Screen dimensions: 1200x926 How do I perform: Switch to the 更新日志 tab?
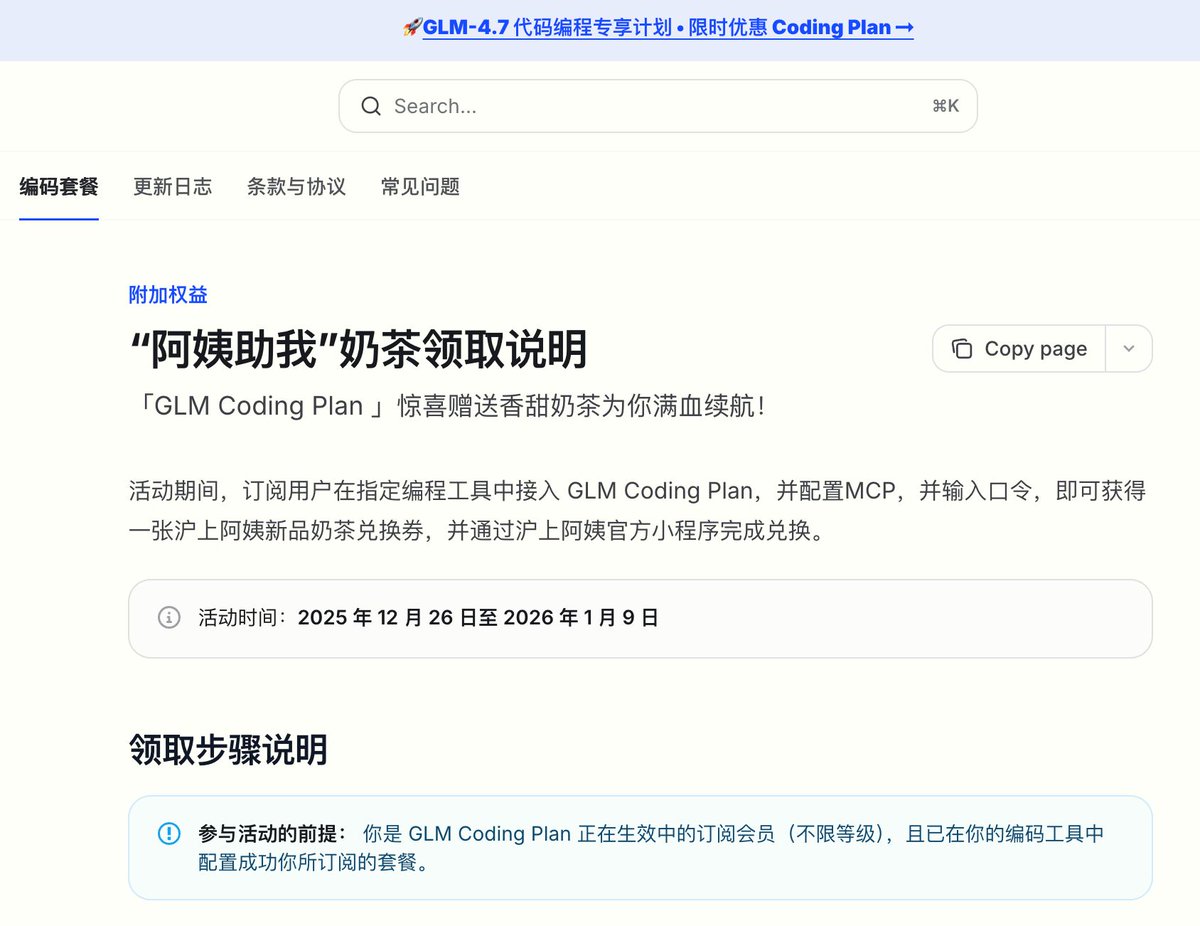coord(173,187)
